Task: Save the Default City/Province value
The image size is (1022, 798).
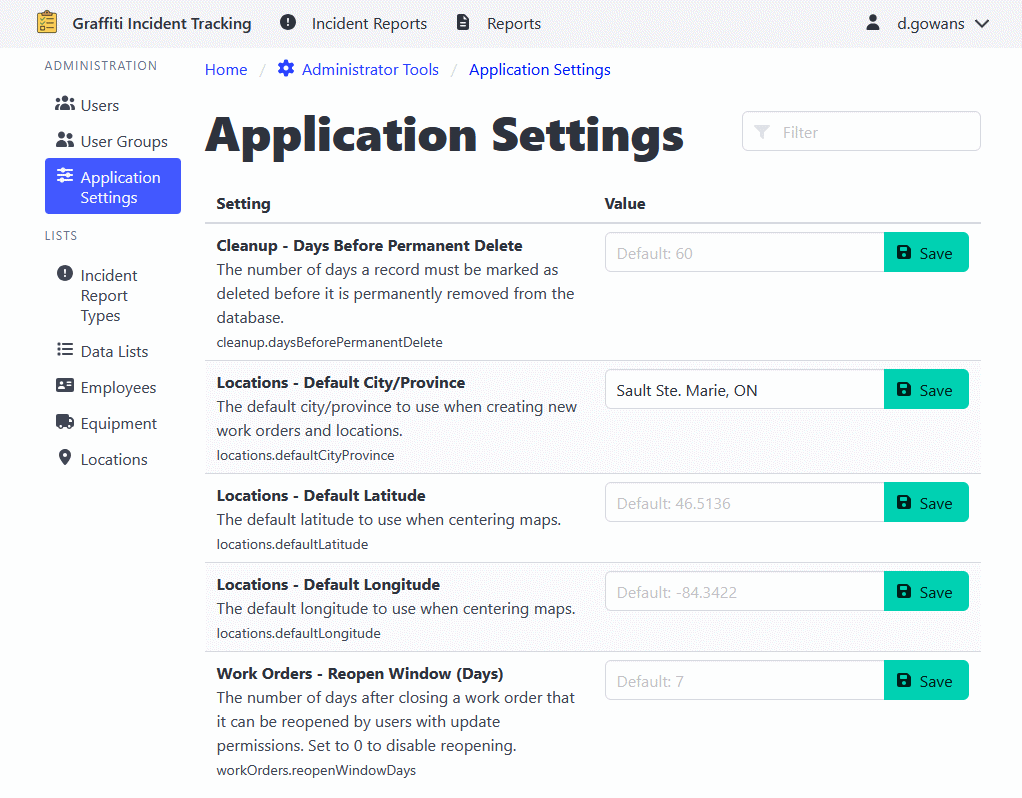Action: 926,389
